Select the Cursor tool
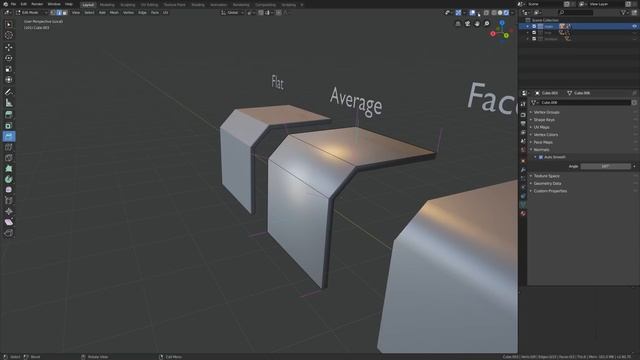The height and width of the screenshot is (360, 640). [9, 36]
